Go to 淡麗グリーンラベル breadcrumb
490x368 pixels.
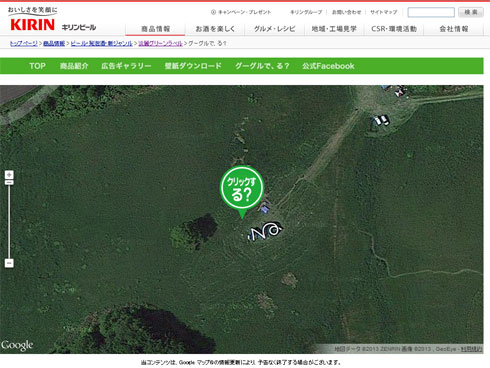point(161,43)
